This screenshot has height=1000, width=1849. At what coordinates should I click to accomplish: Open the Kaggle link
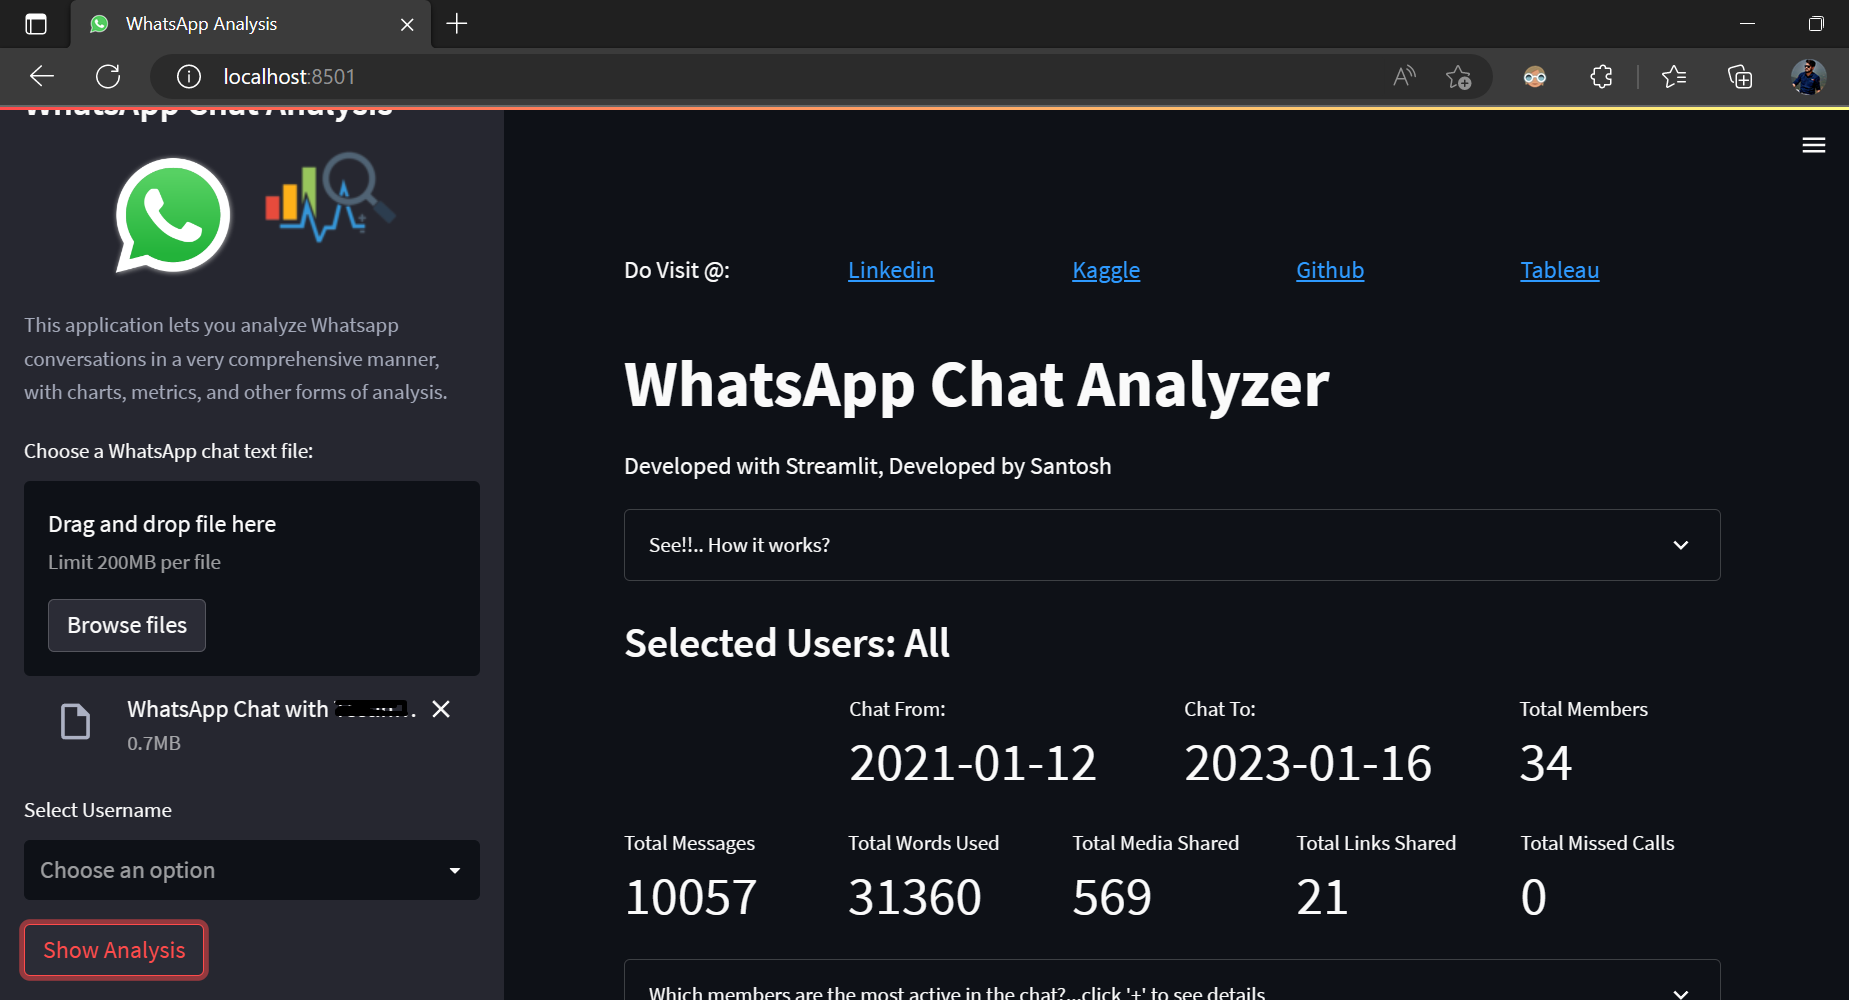click(1106, 270)
